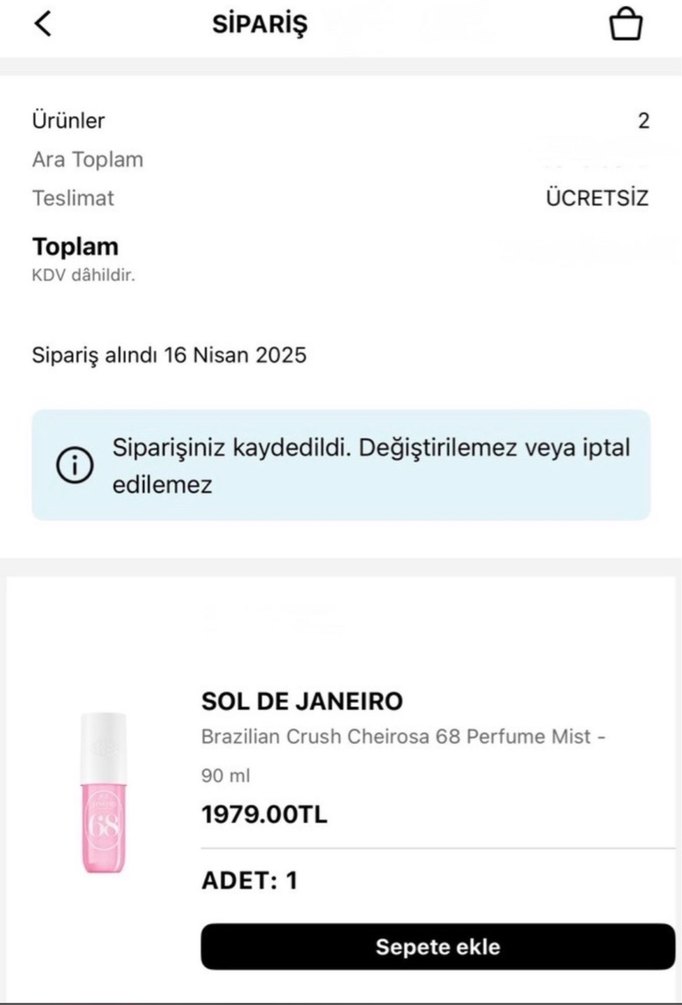Click the Ürünler label
682x1005 pixels.
pyautogui.click(x=69, y=121)
